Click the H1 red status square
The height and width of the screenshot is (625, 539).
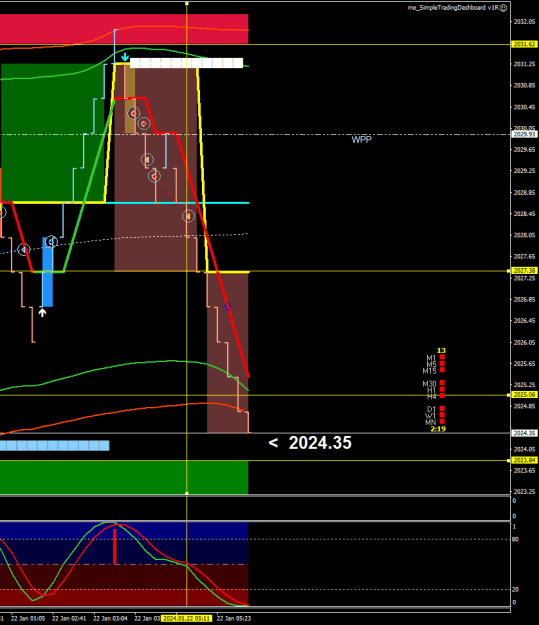pyautogui.click(x=442, y=389)
